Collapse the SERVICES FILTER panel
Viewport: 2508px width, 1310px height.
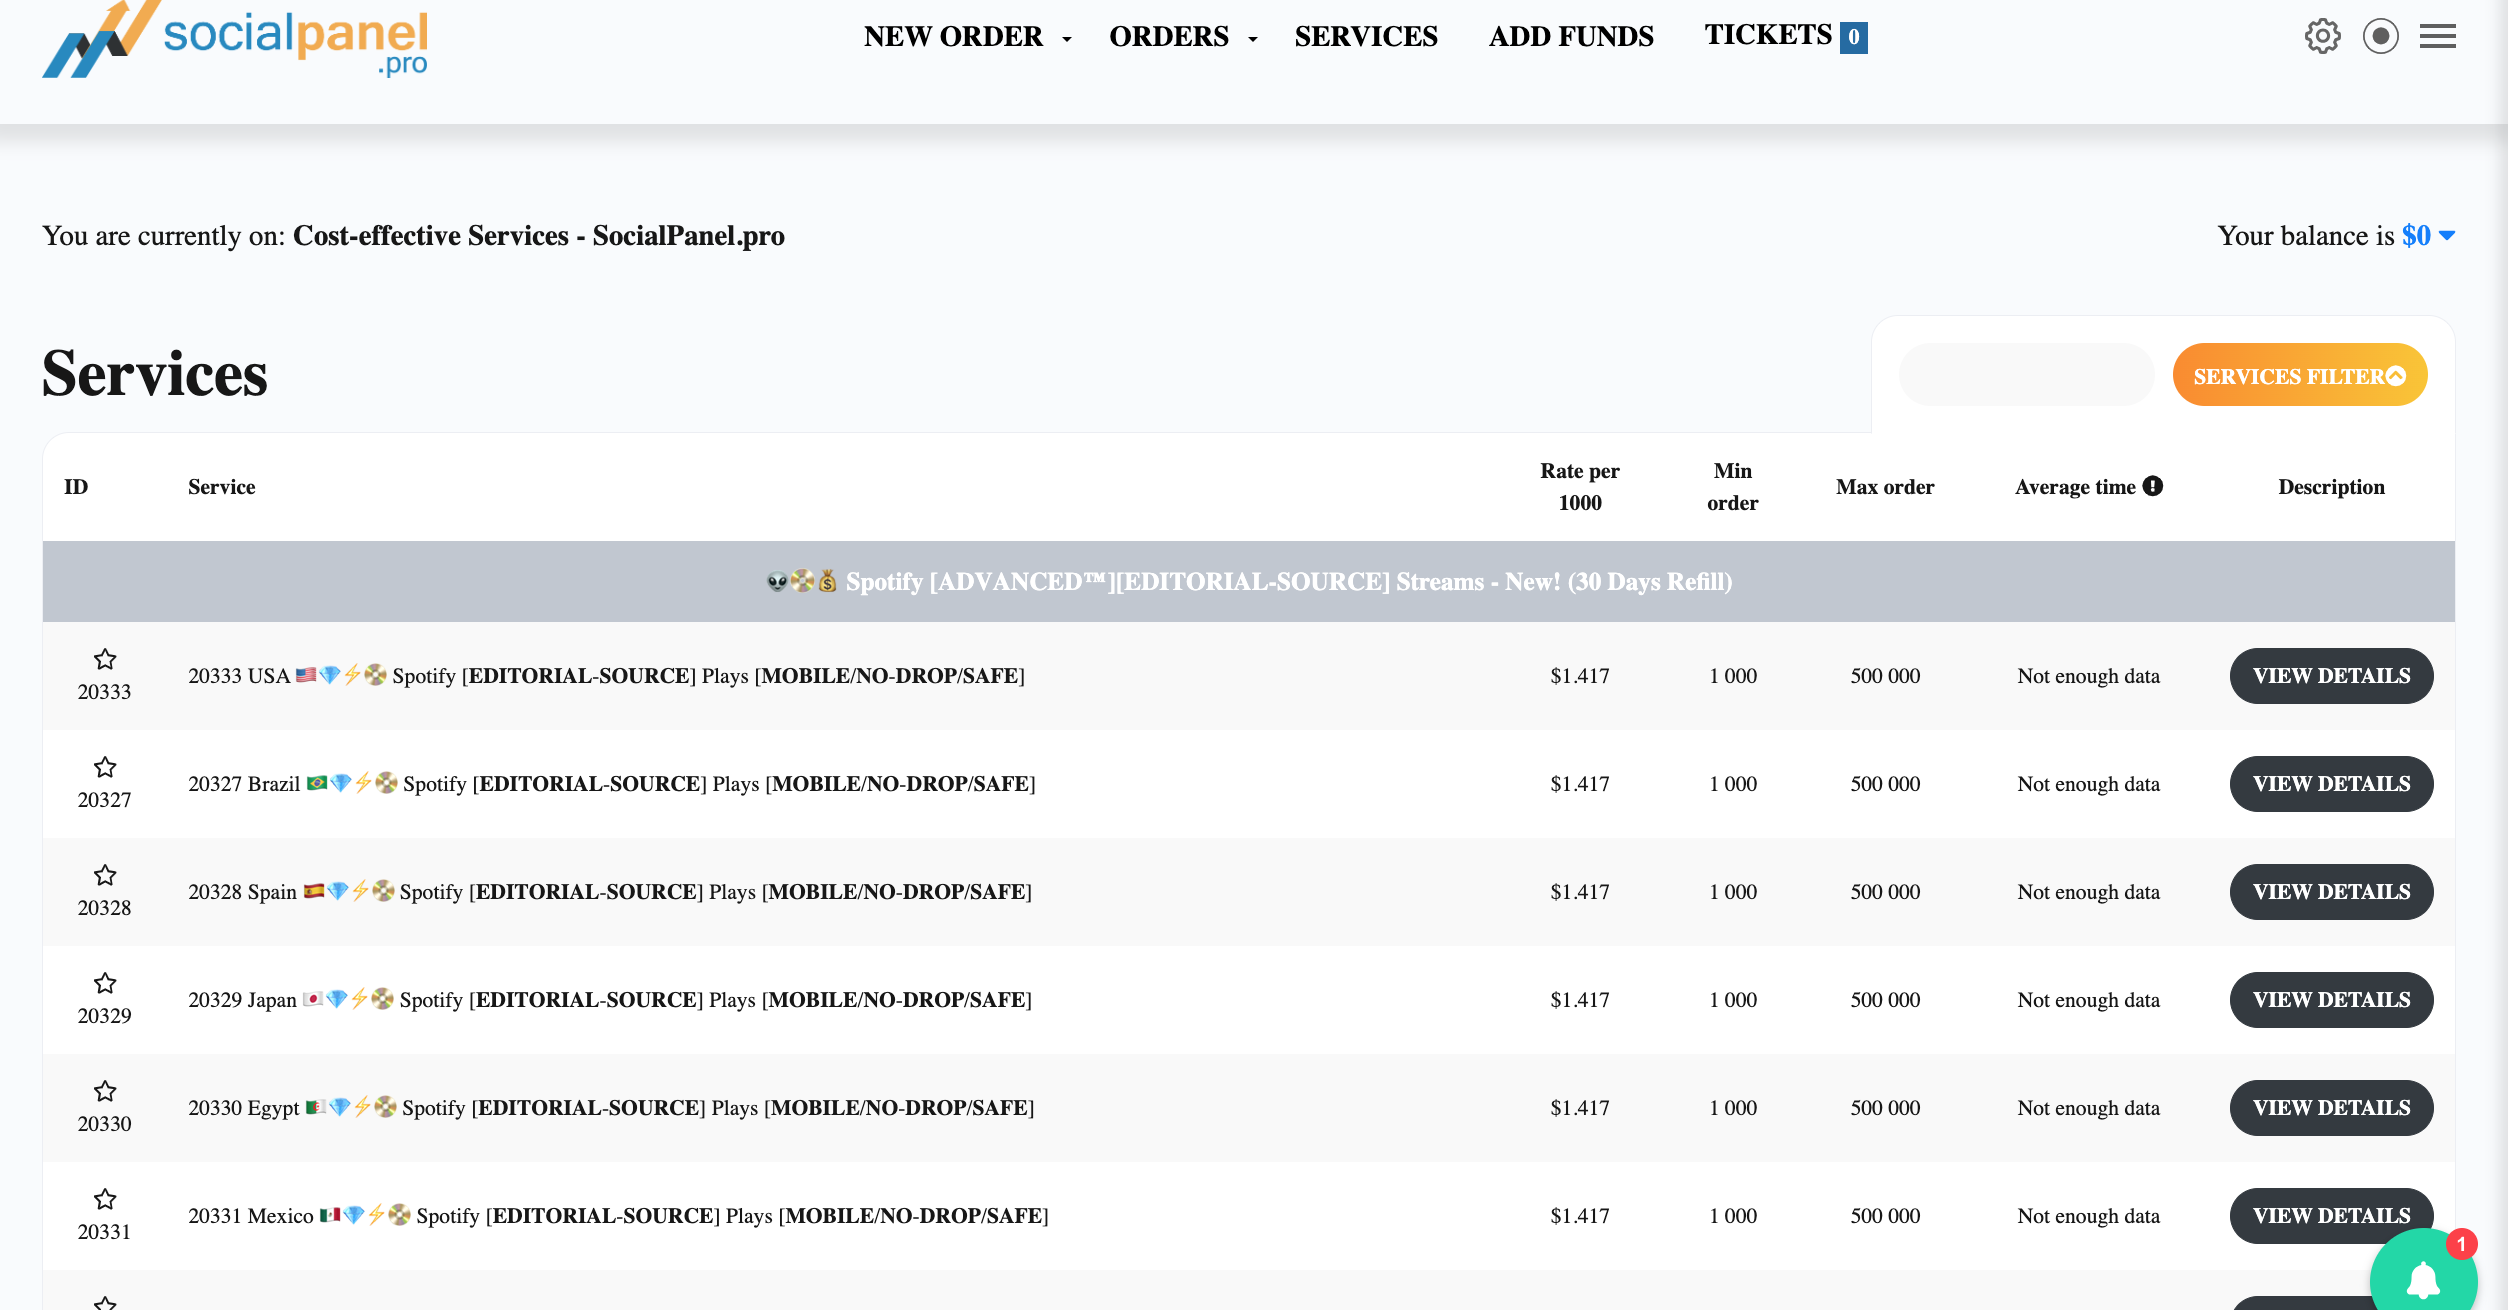(x=2299, y=375)
